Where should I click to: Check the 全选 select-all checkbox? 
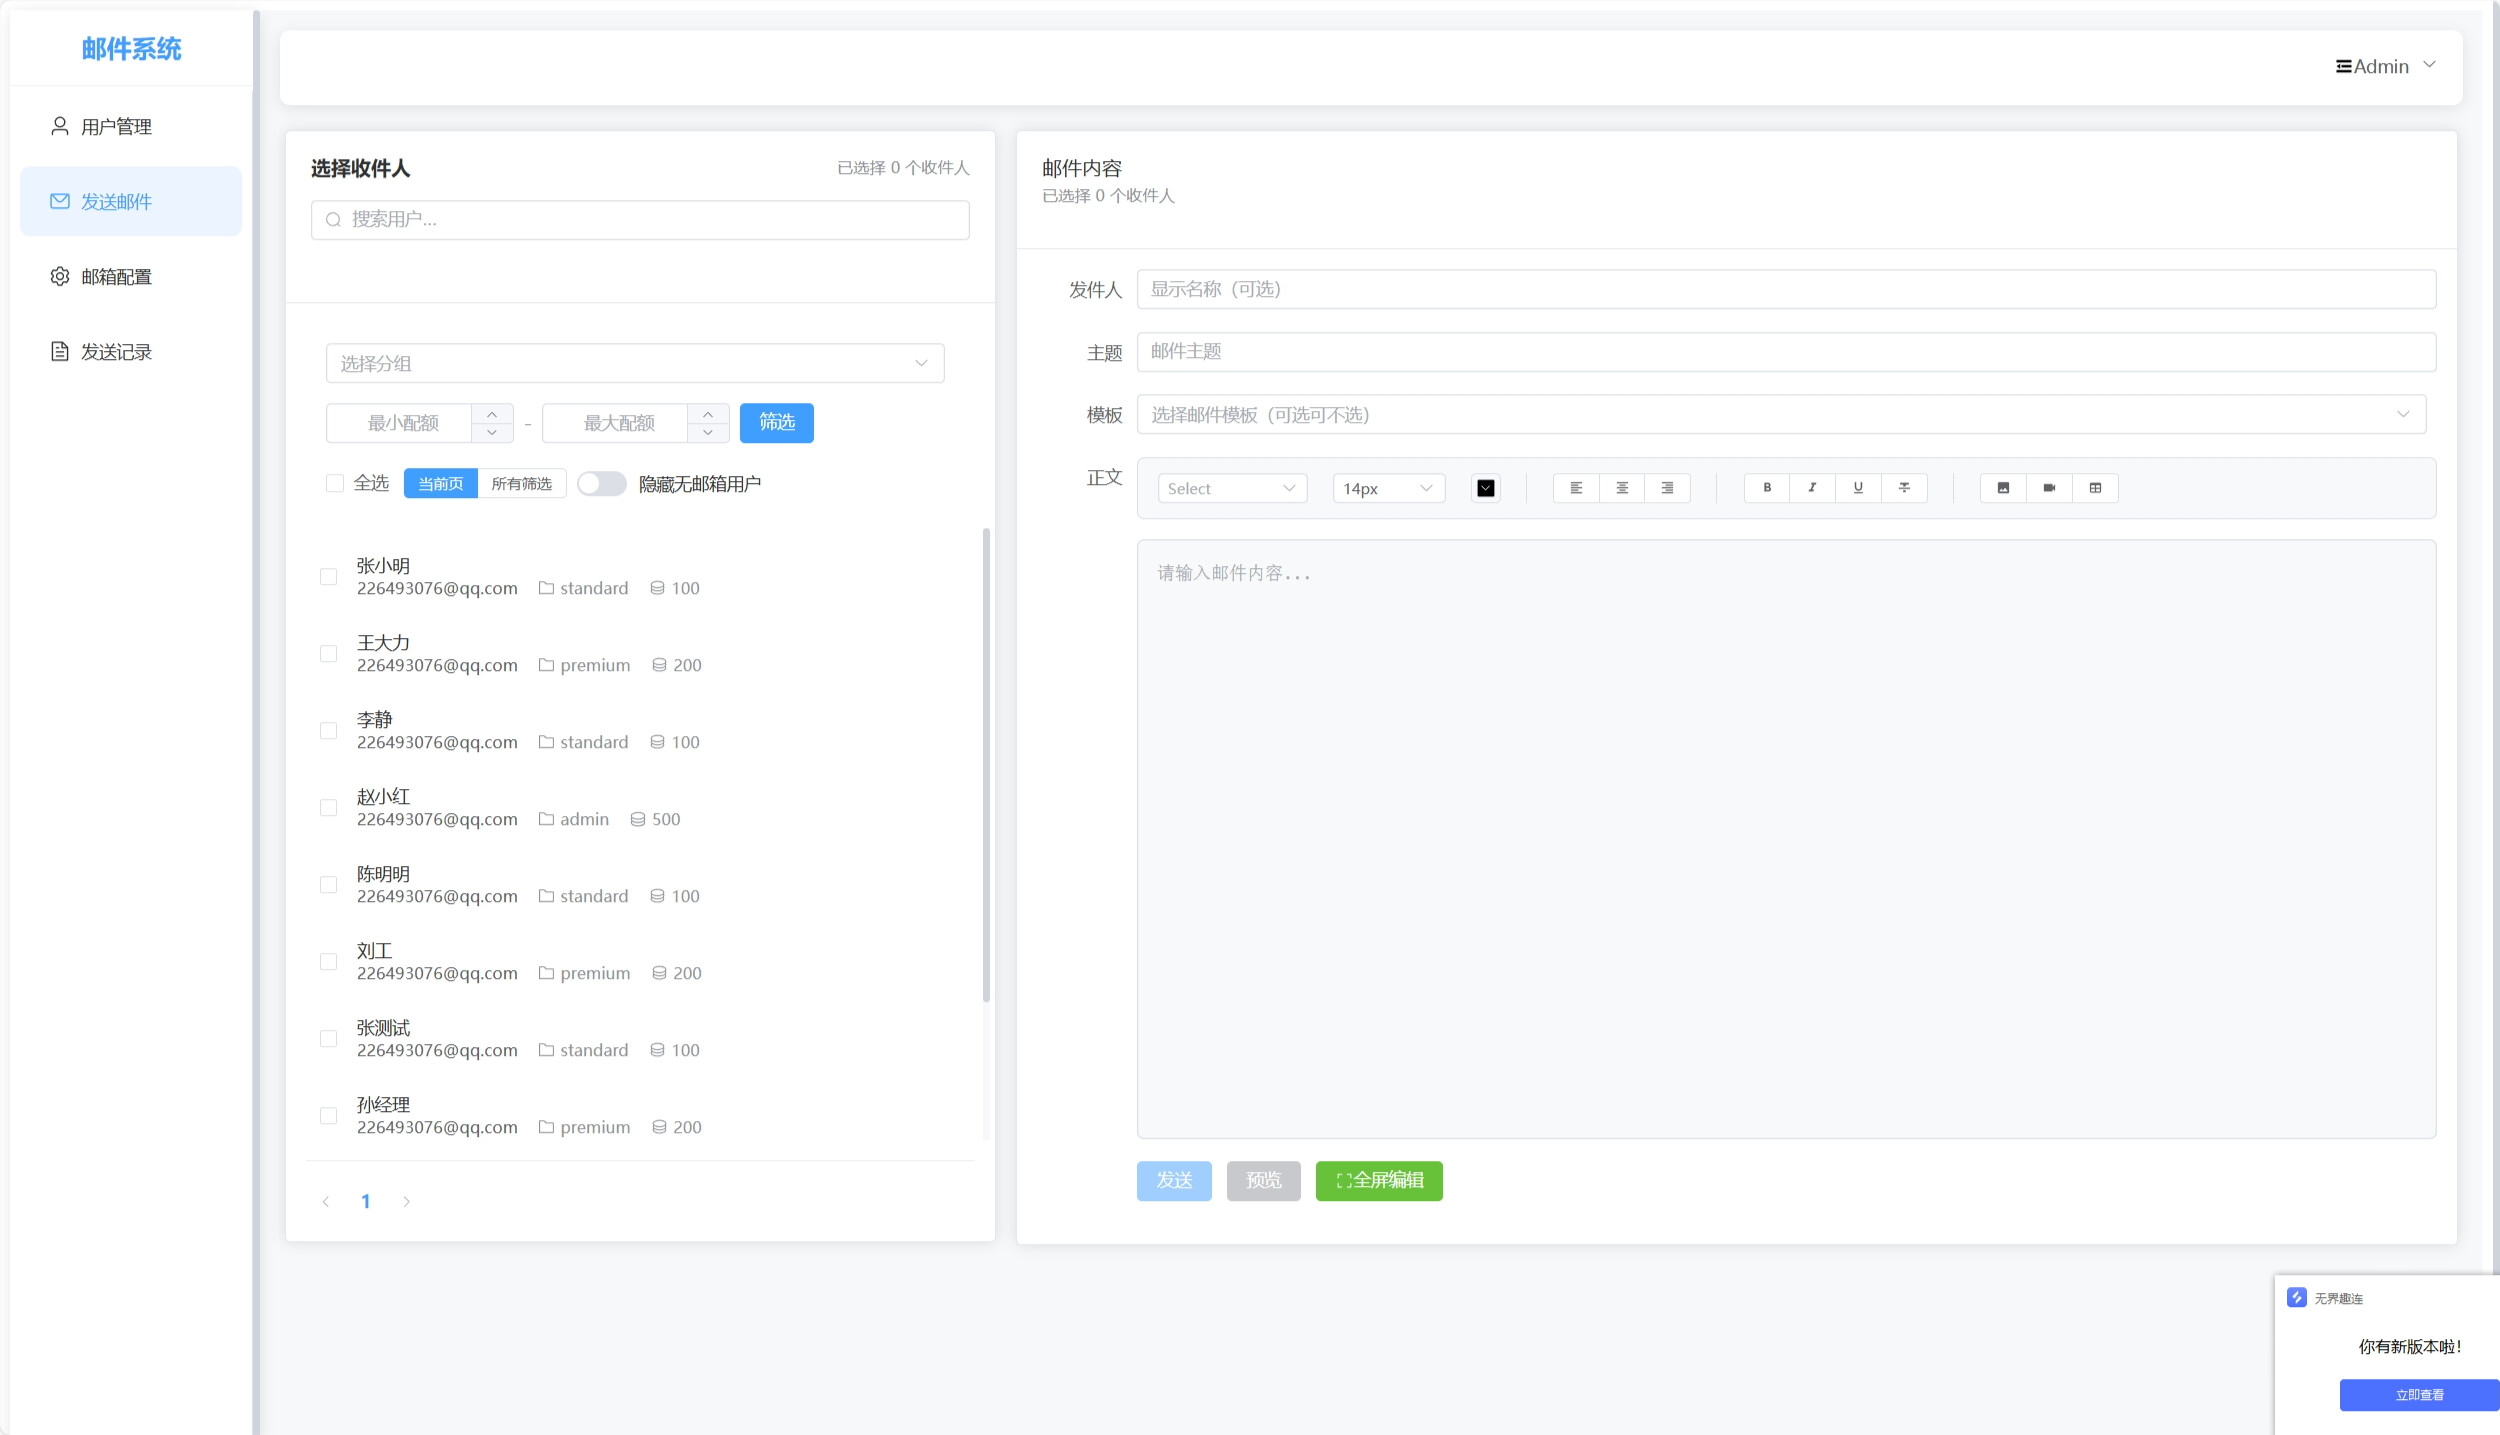click(x=335, y=483)
